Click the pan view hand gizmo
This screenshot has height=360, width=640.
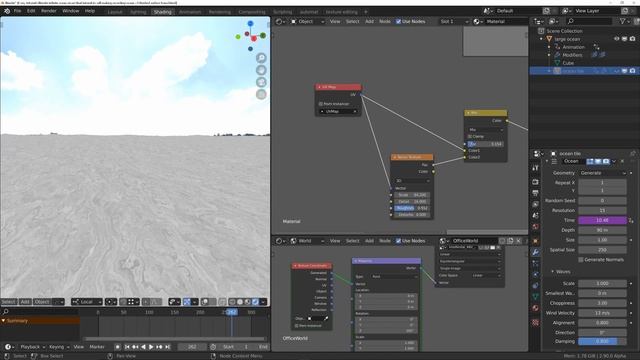(261, 70)
